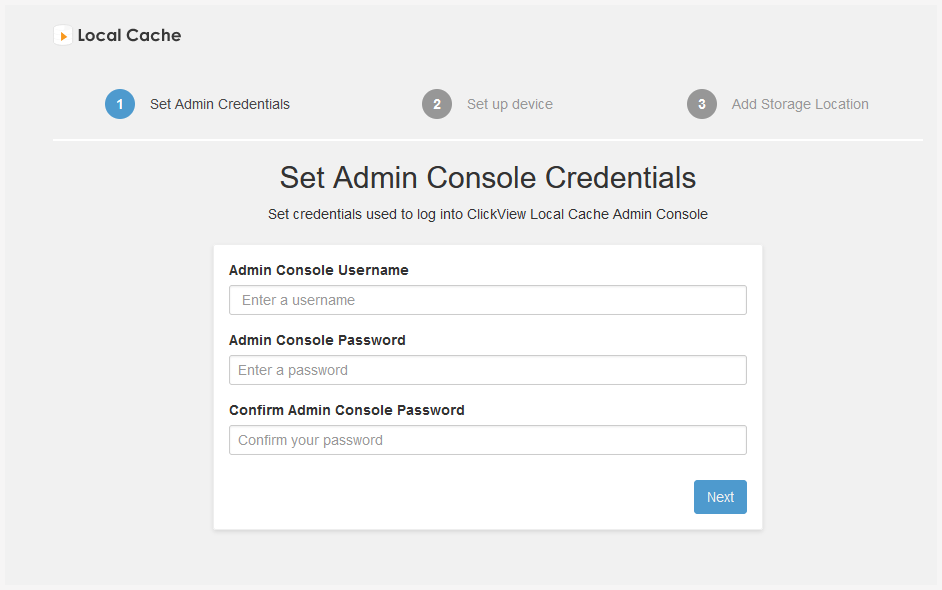The width and height of the screenshot is (942, 590).
Task: Click the credentials description subtitle text
Action: coord(488,214)
